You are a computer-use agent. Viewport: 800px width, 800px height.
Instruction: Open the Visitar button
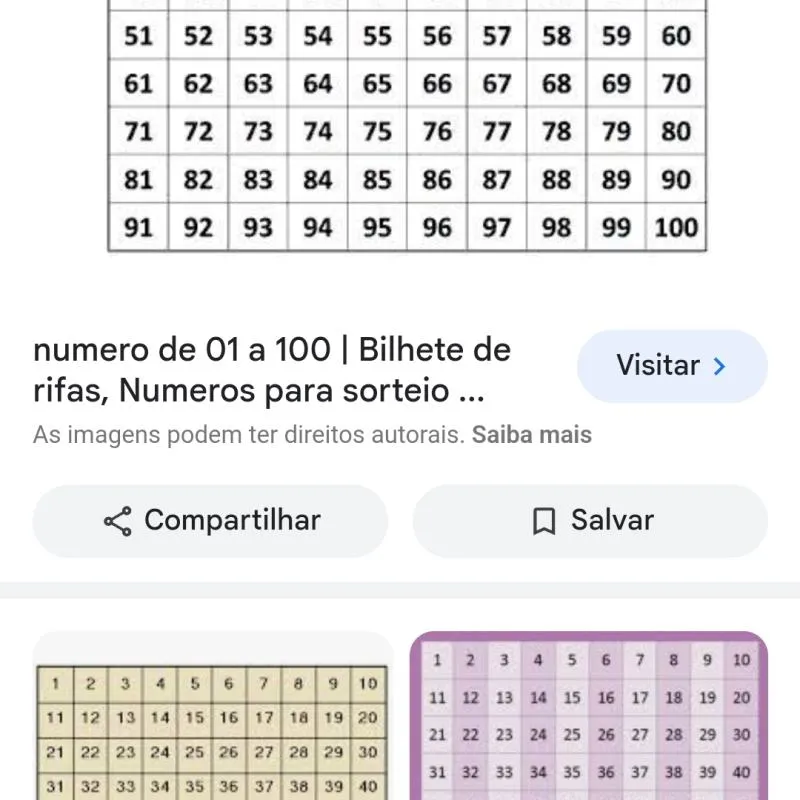coord(672,366)
